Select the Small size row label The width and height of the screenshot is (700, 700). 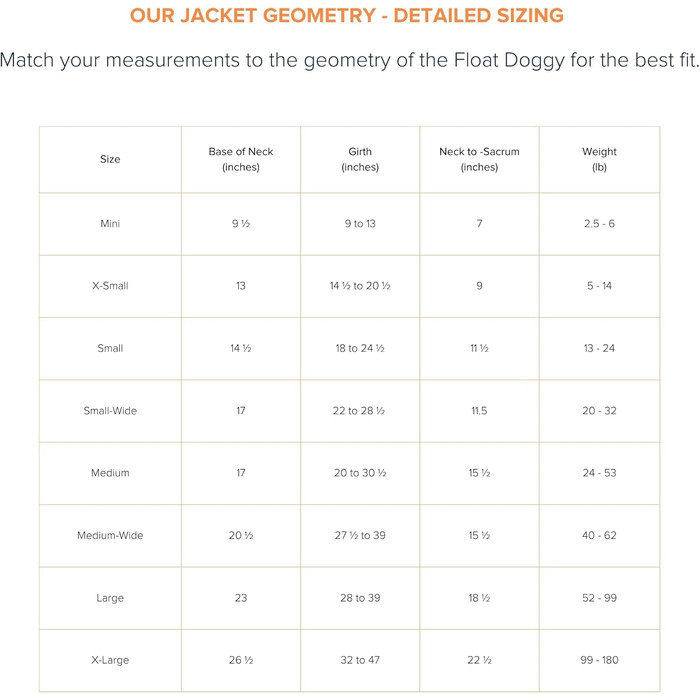pos(110,349)
